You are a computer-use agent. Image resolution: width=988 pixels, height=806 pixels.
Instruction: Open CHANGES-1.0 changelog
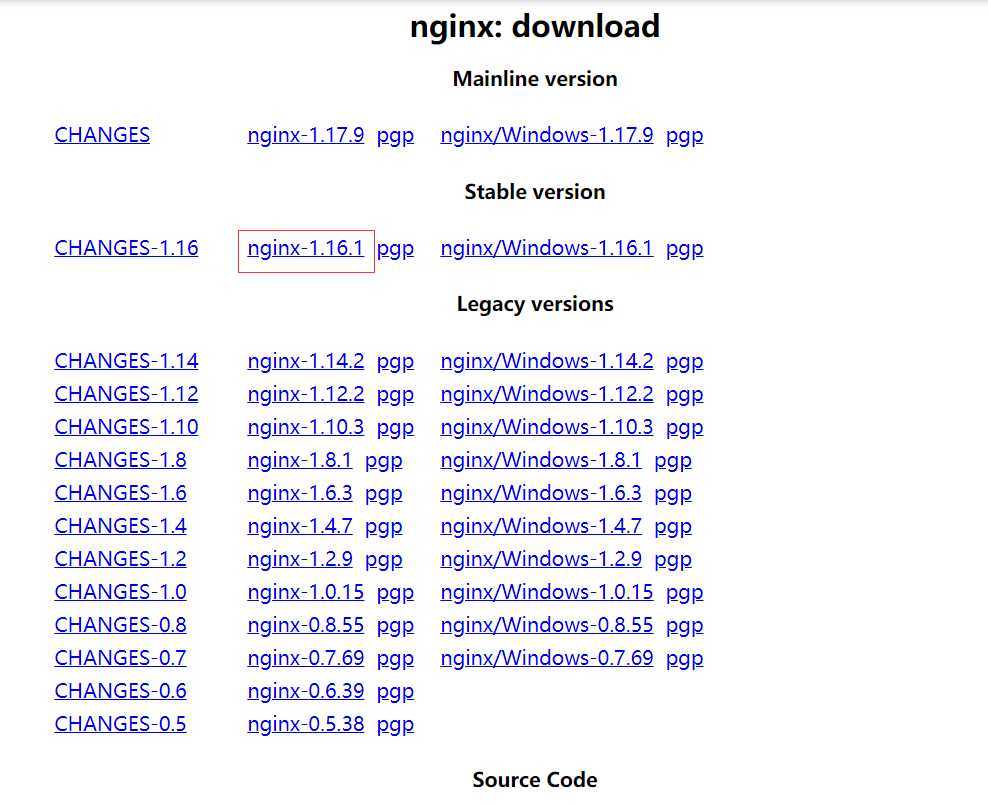click(x=120, y=592)
